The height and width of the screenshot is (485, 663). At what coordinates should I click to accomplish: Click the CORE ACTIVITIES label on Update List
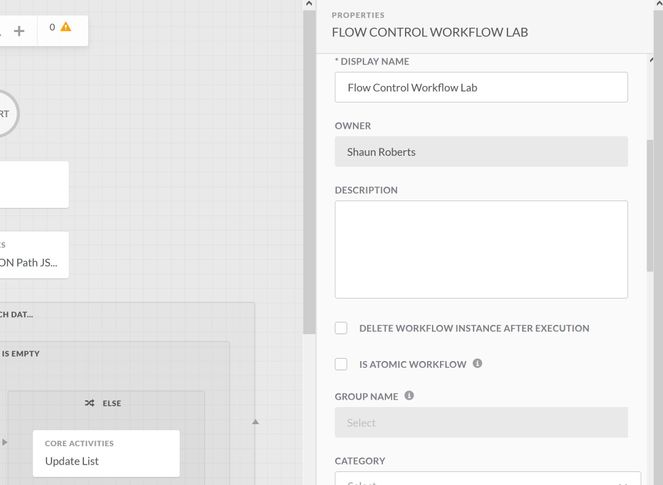79,443
